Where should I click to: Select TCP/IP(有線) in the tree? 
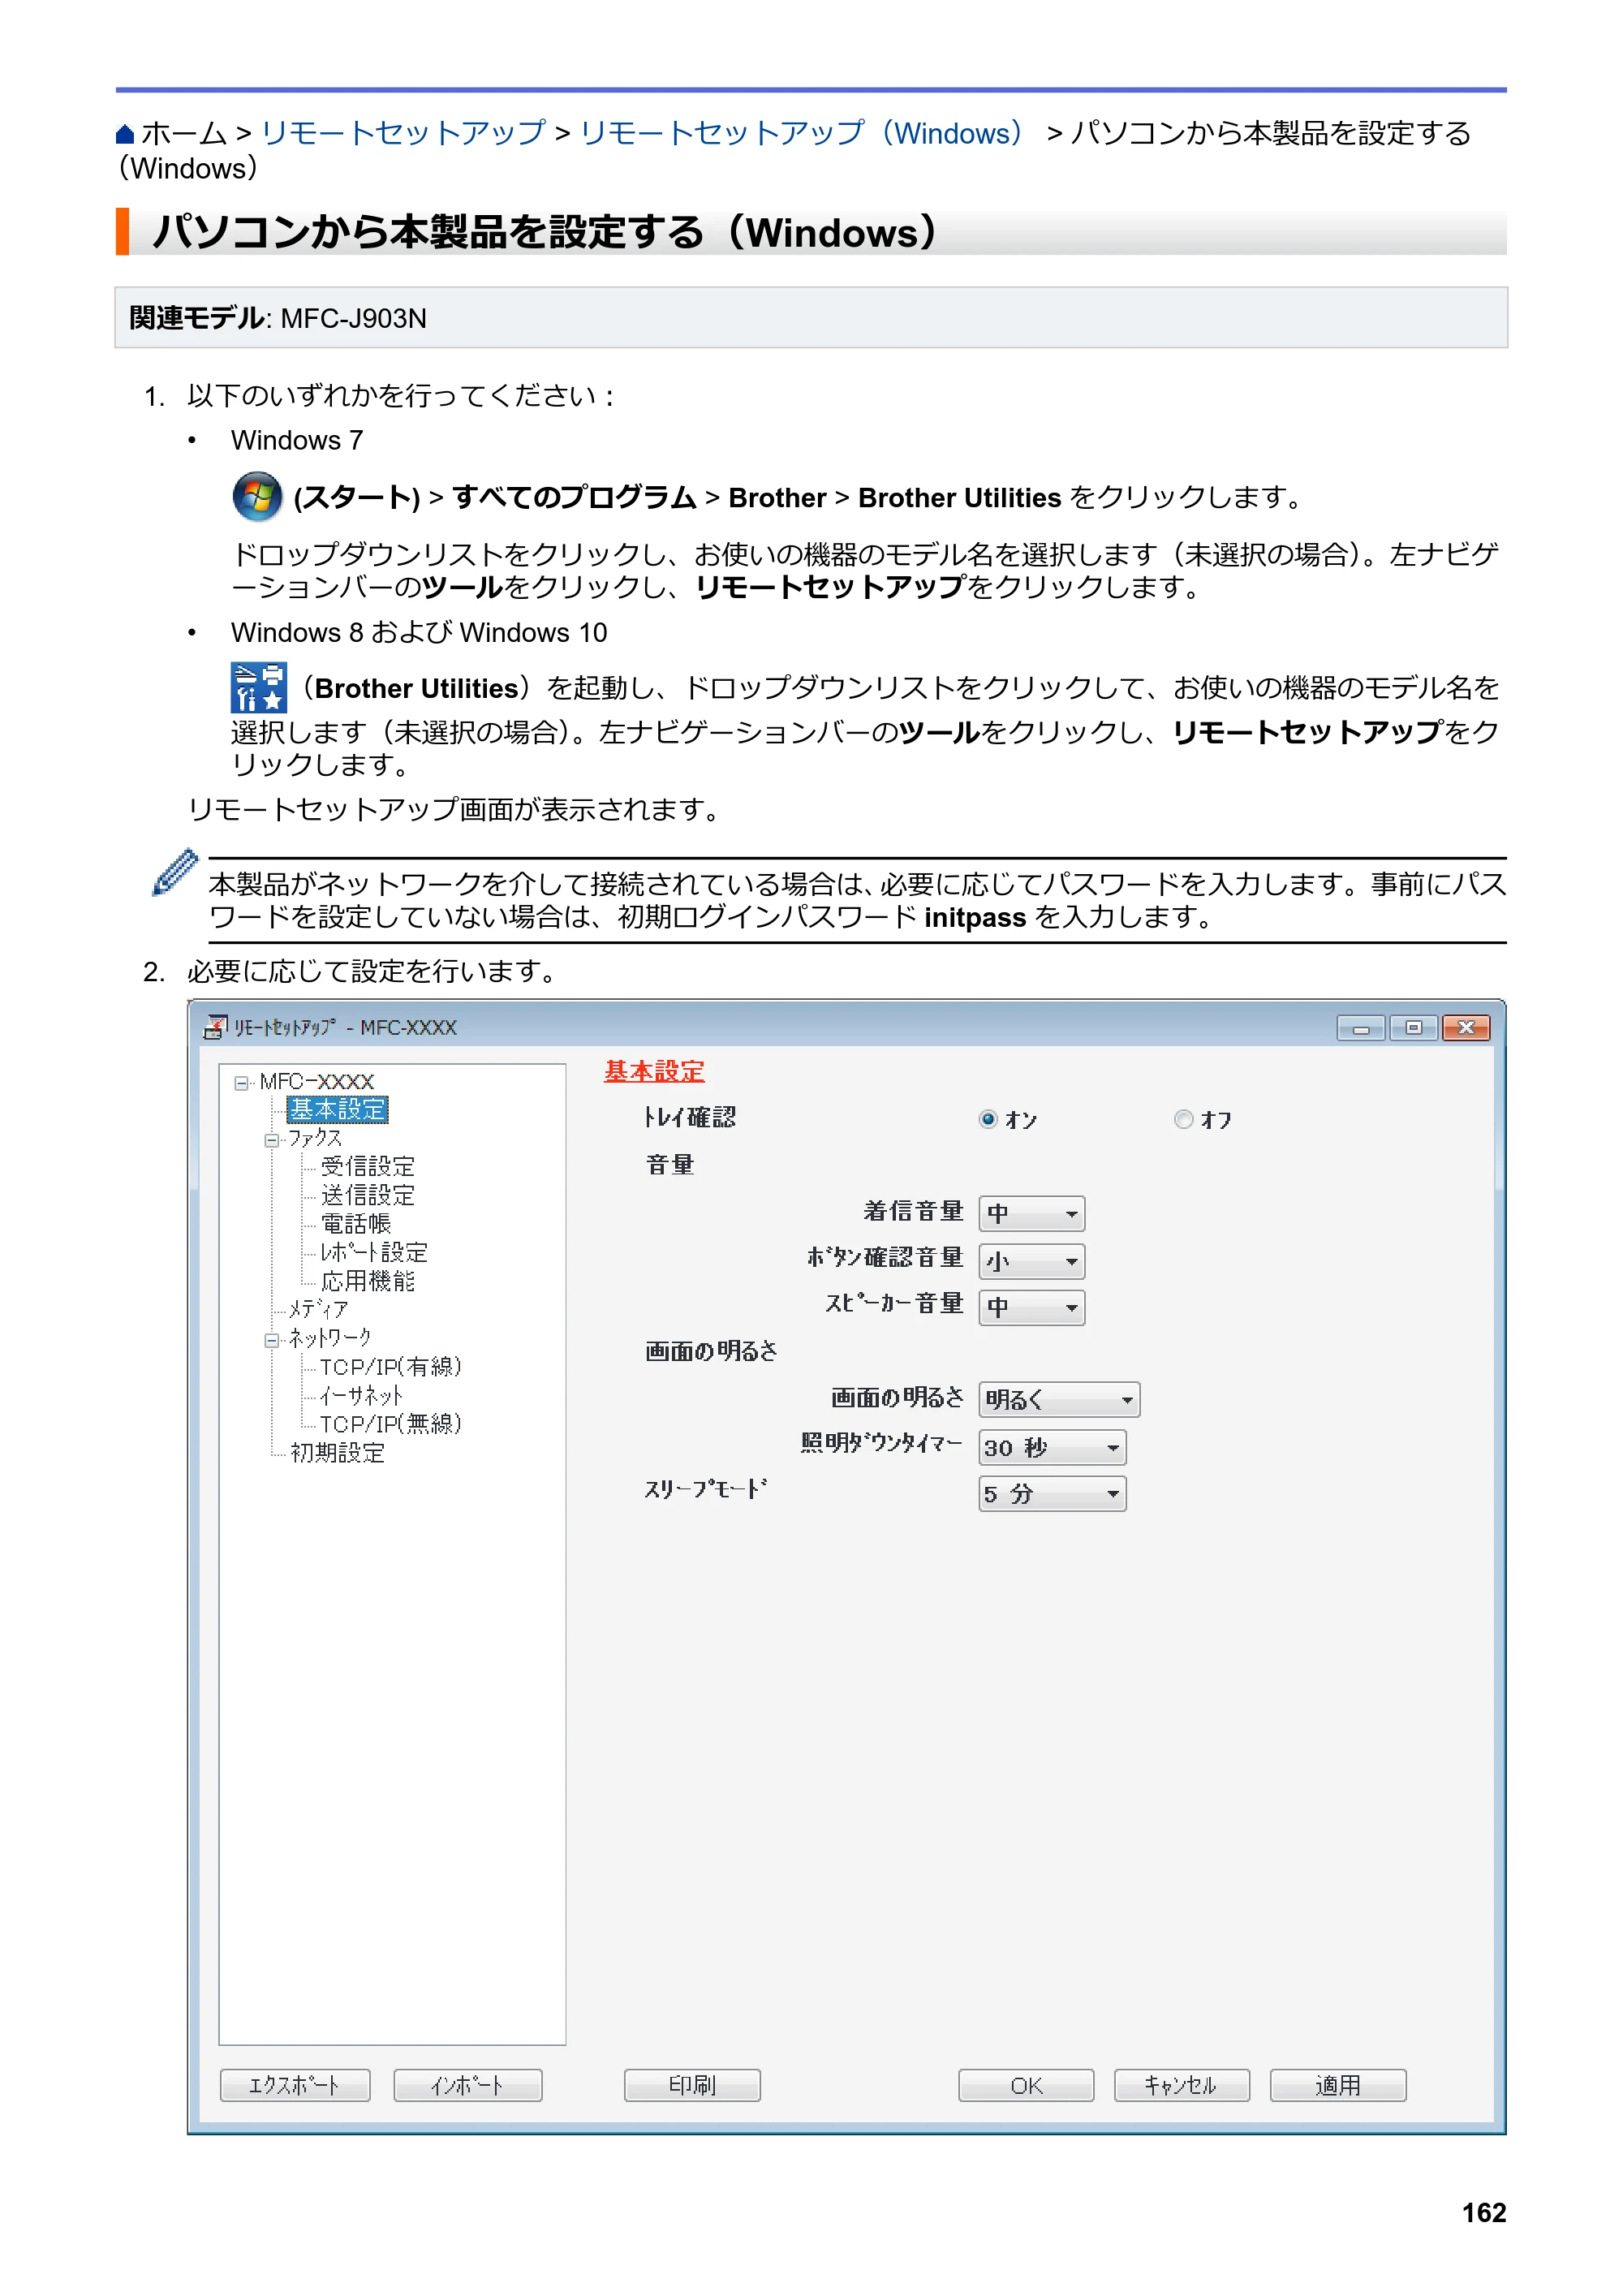pos(390,1367)
